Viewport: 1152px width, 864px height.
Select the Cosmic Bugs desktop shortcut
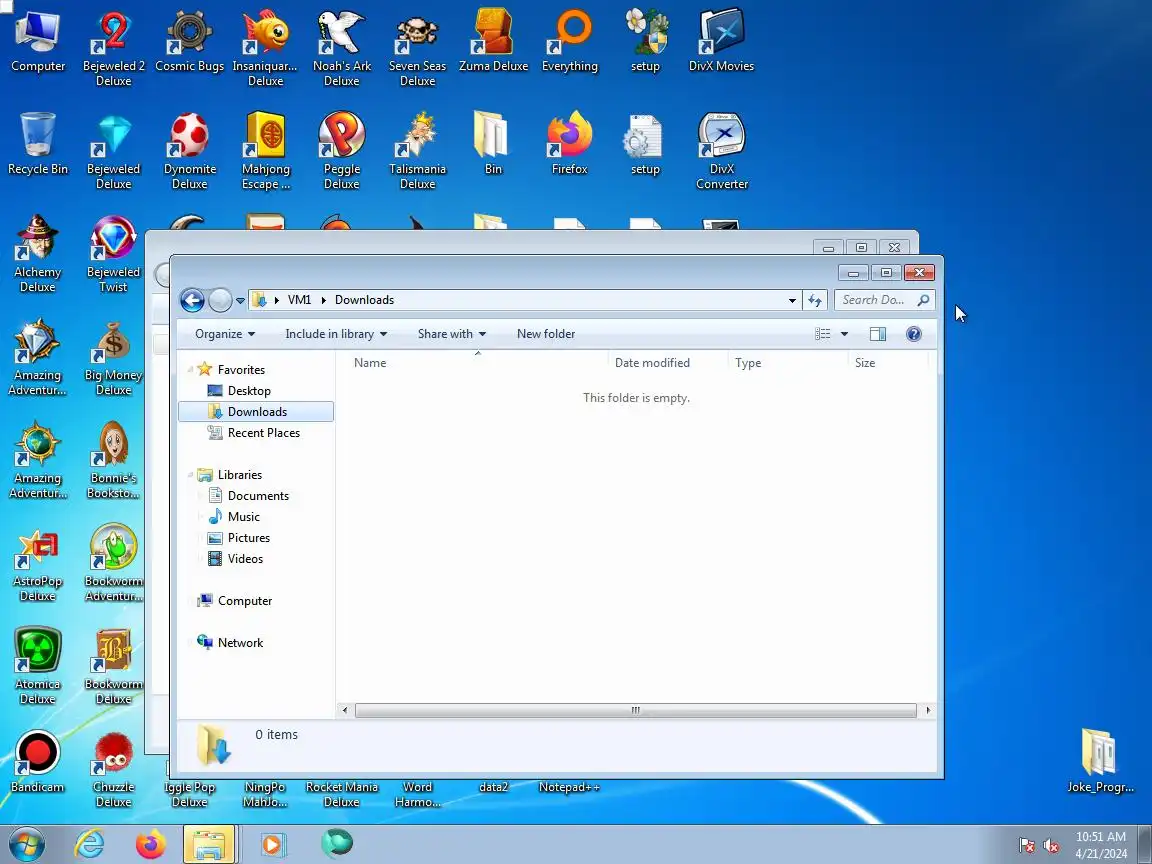click(x=190, y=41)
